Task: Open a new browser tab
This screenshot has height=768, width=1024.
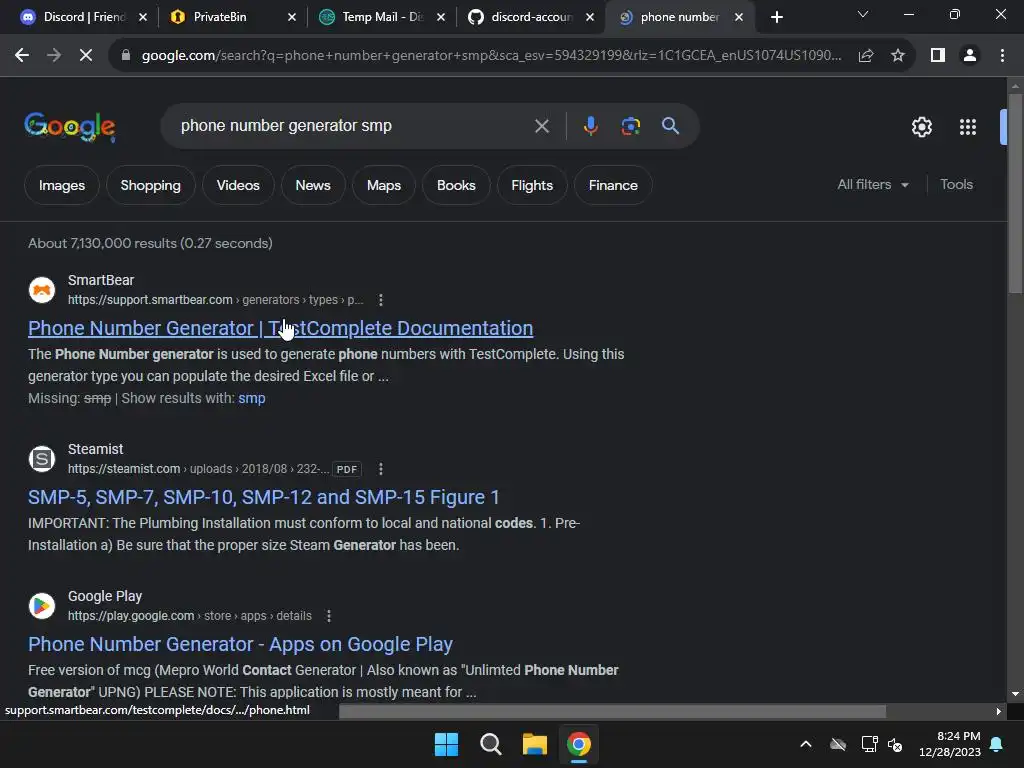Action: coord(776,17)
